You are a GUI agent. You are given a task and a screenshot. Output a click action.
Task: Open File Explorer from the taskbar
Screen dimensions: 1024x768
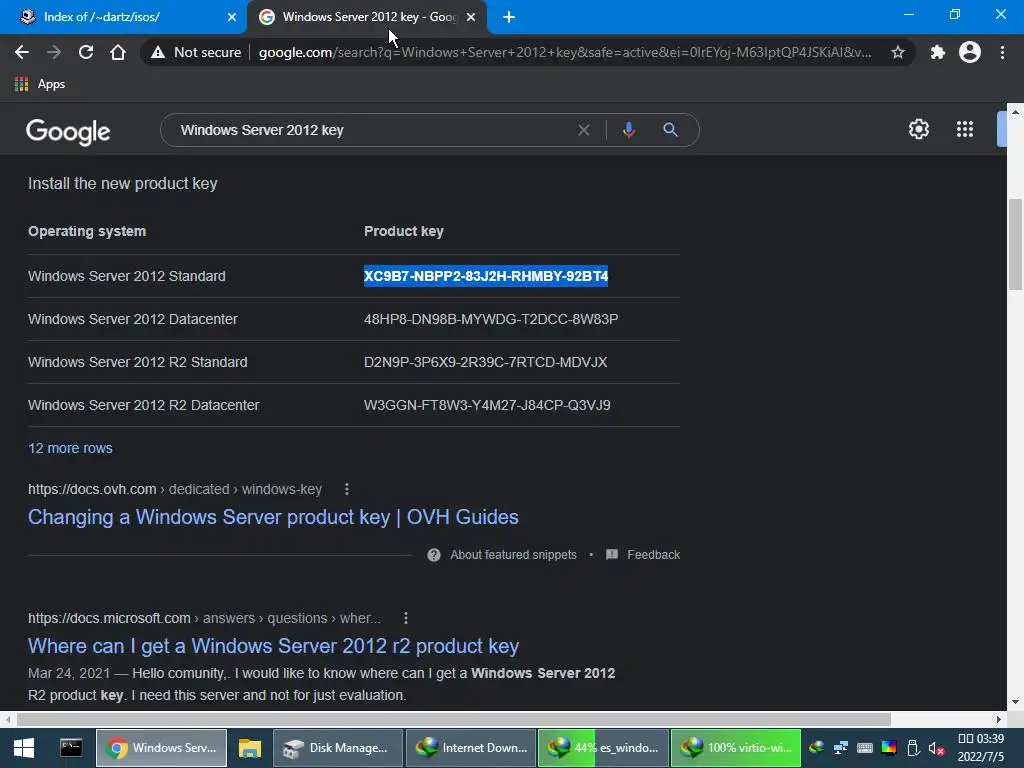click(x=249, y=748)
